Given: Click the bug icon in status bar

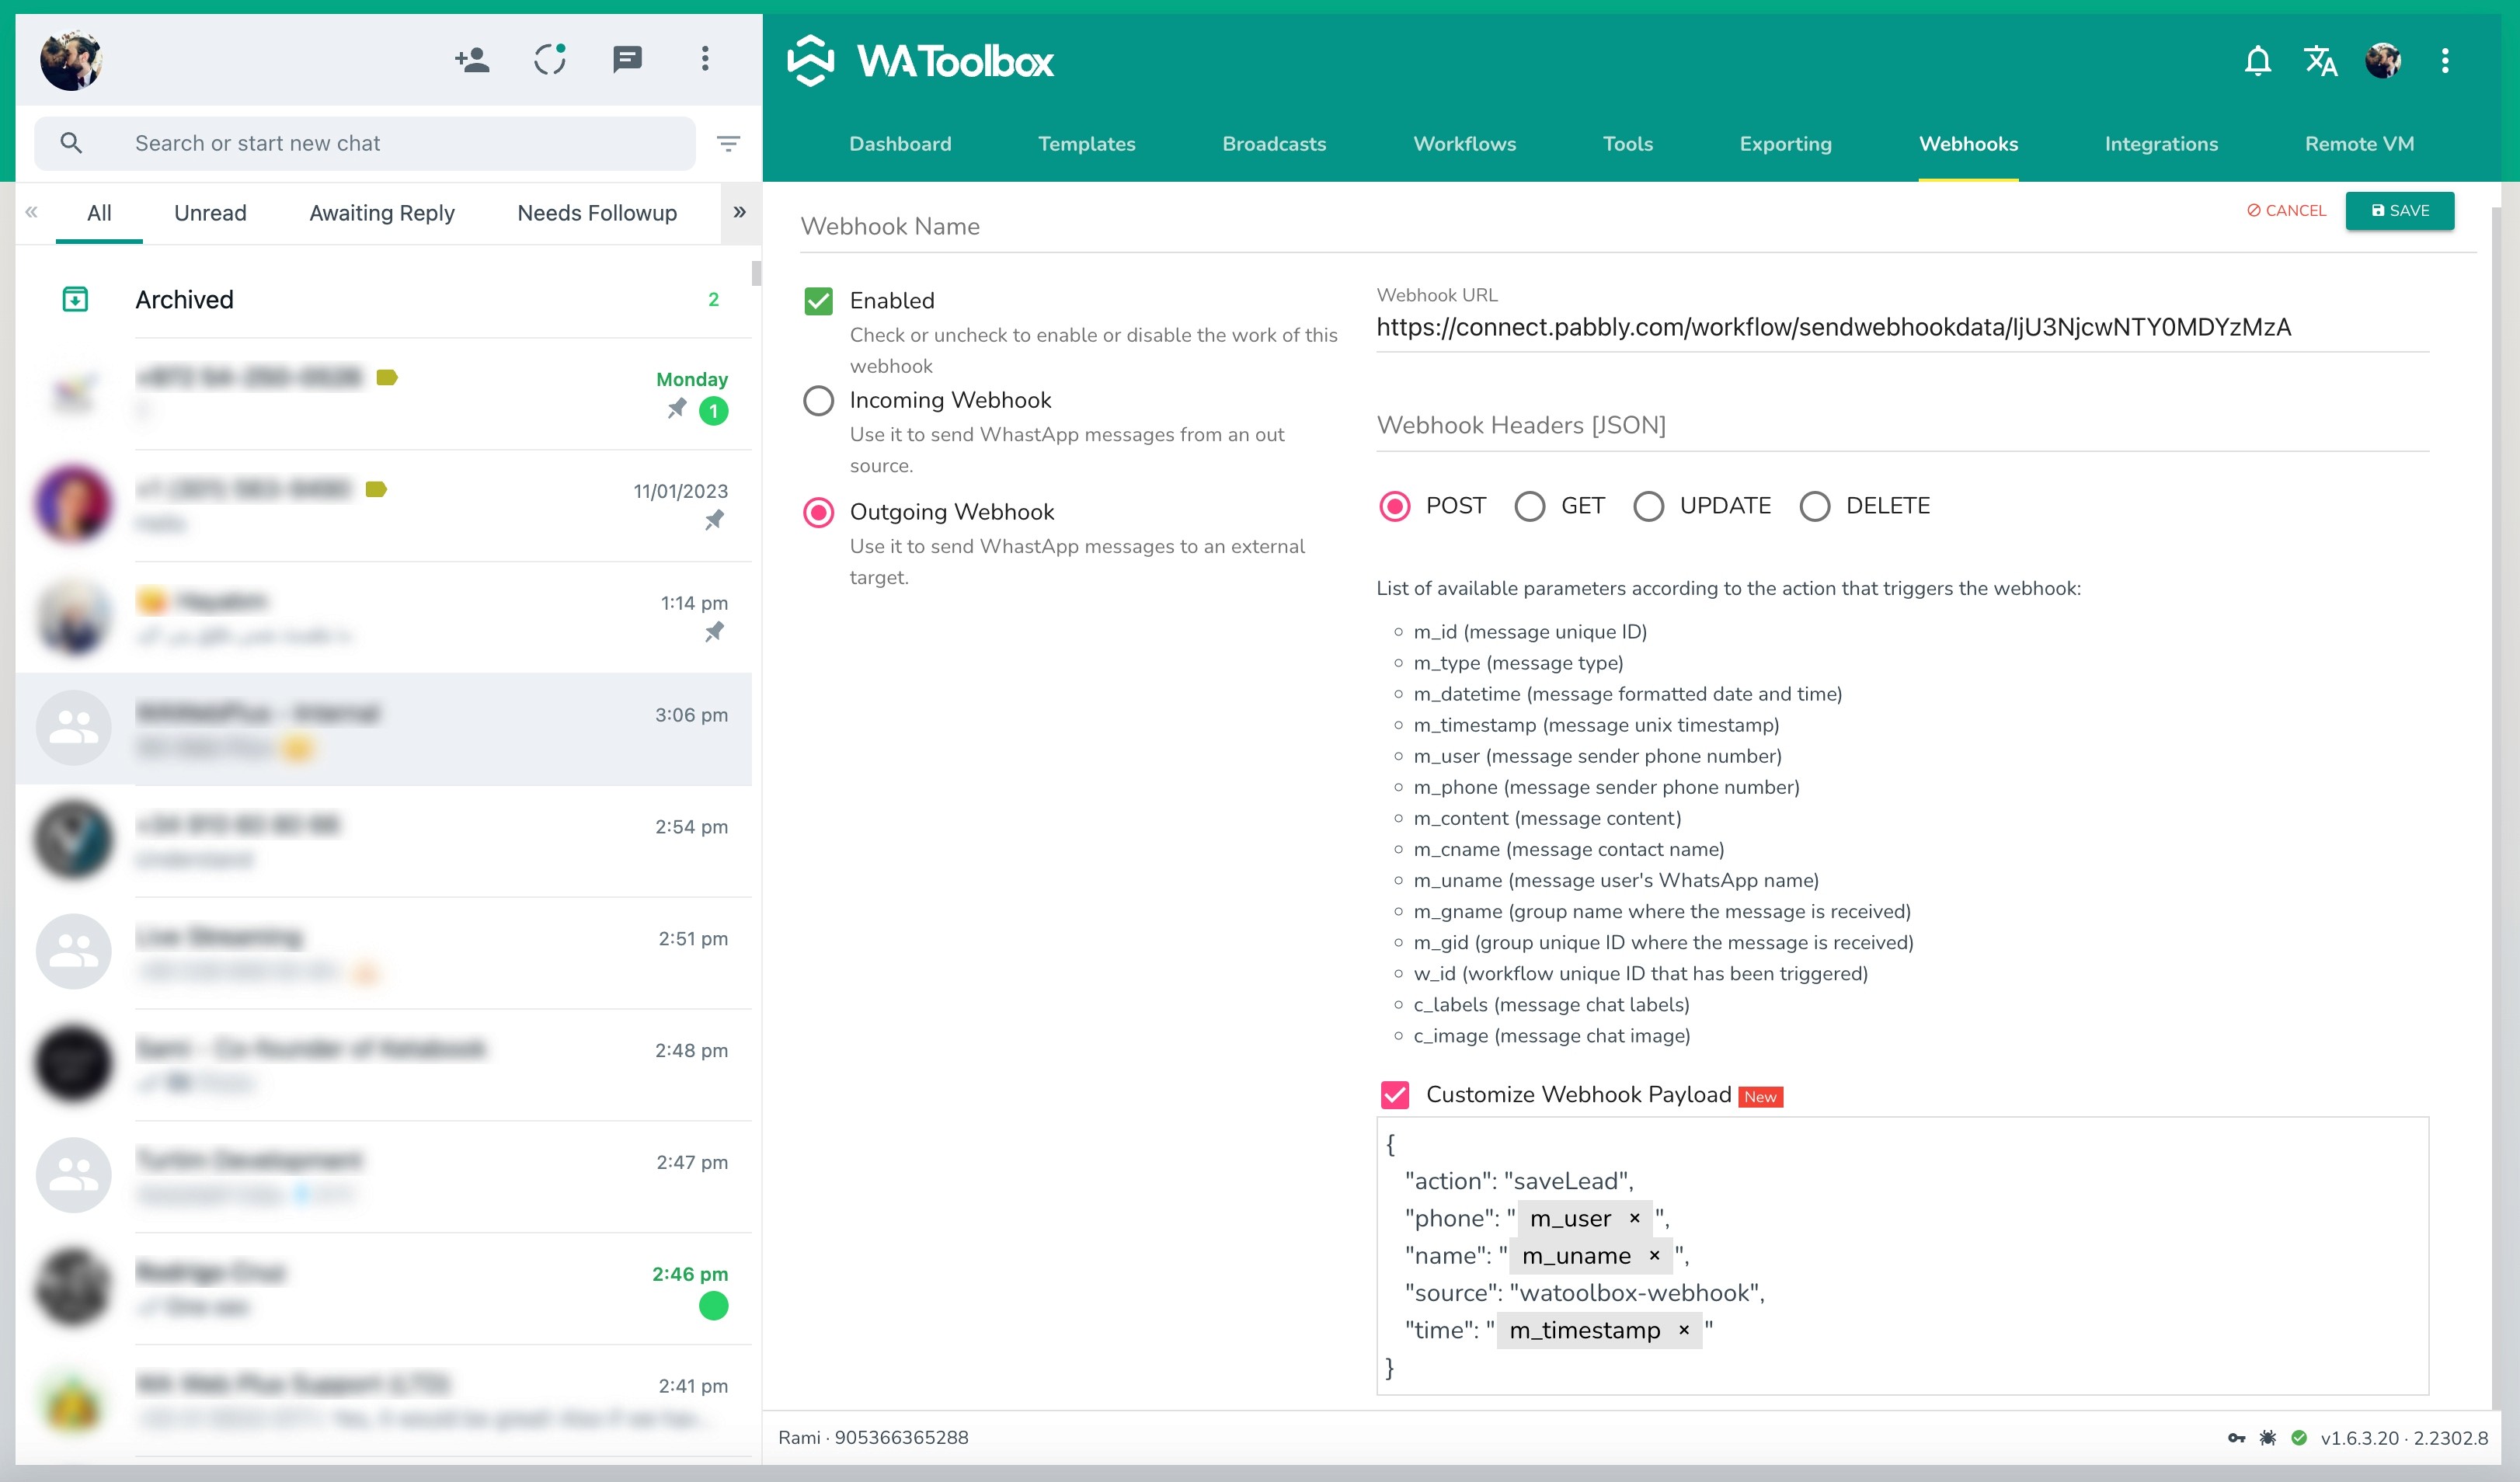Looking at the screenshot, I should 2268,1438.
